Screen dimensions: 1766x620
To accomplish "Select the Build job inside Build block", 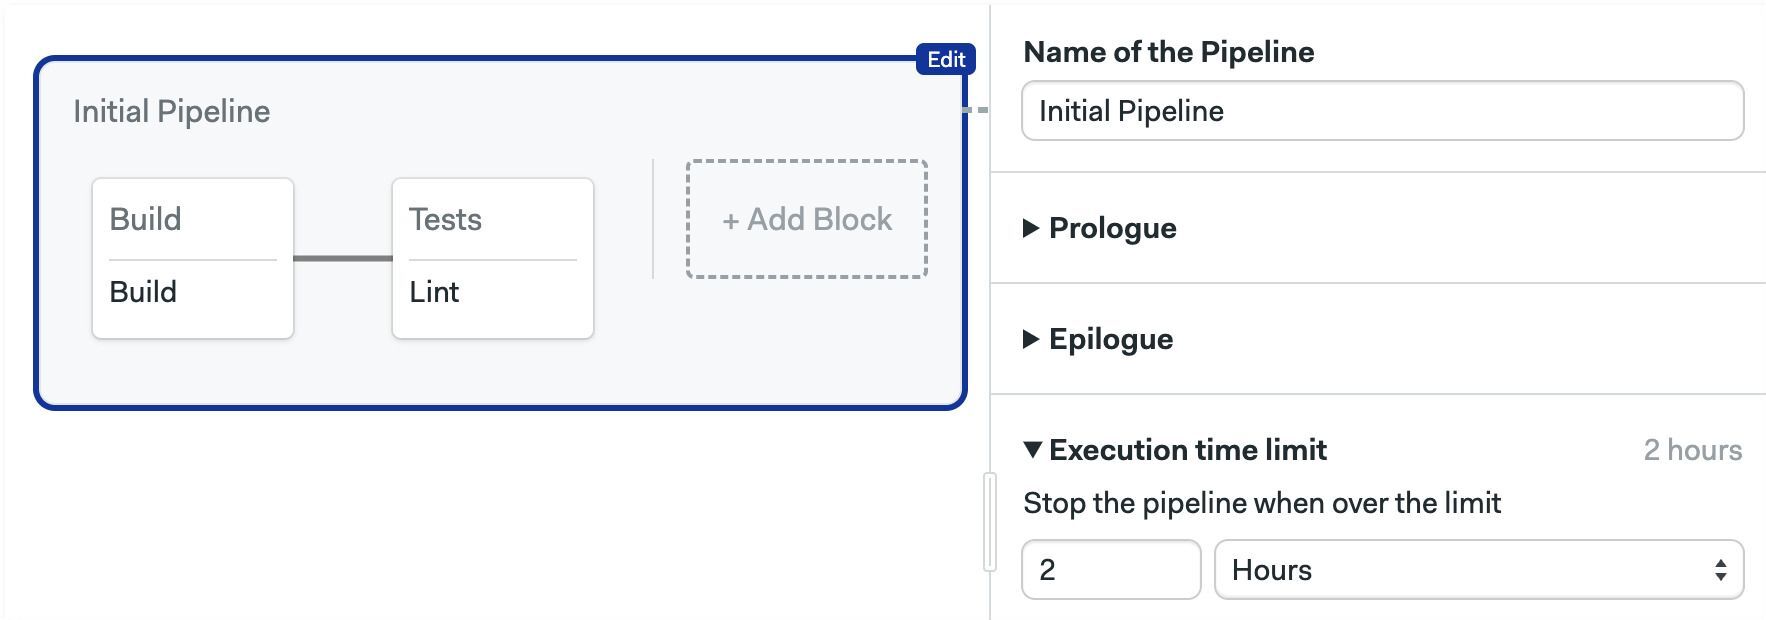I will point(143,292).
